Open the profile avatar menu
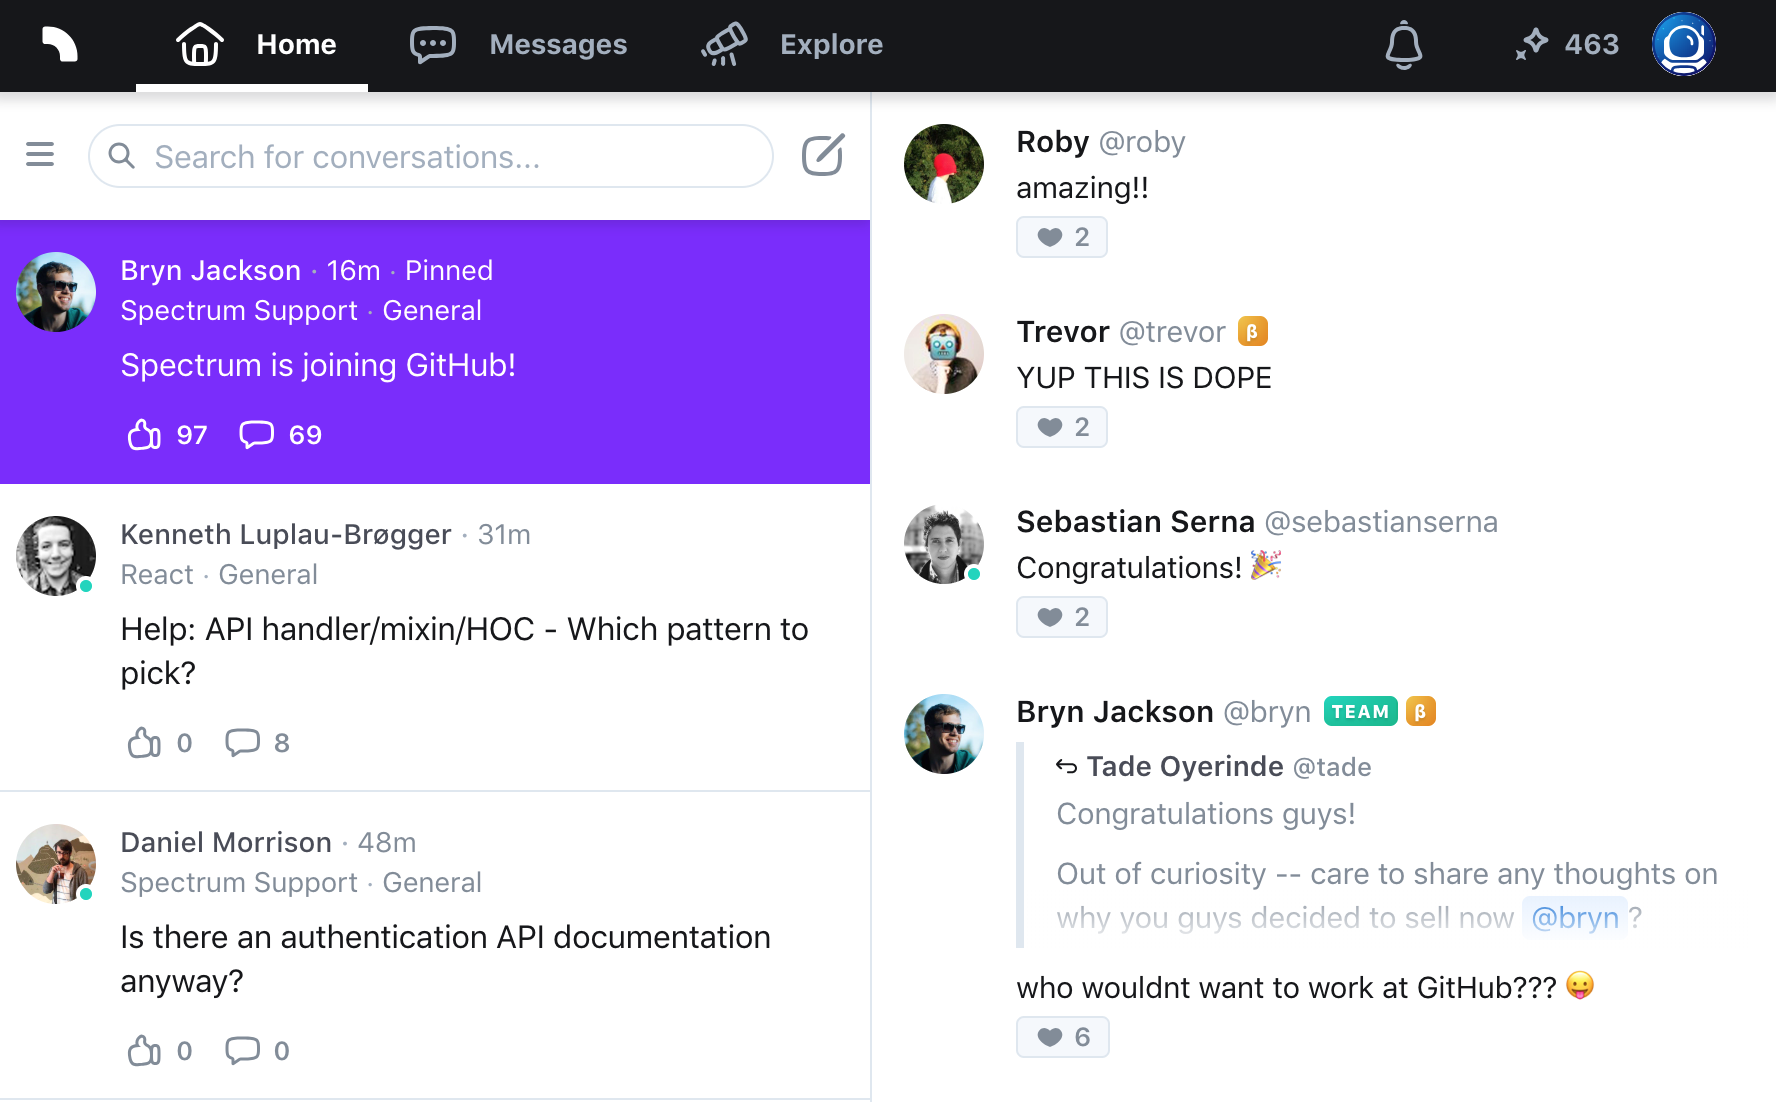1776x1102 pixels. click(1683, 44)
